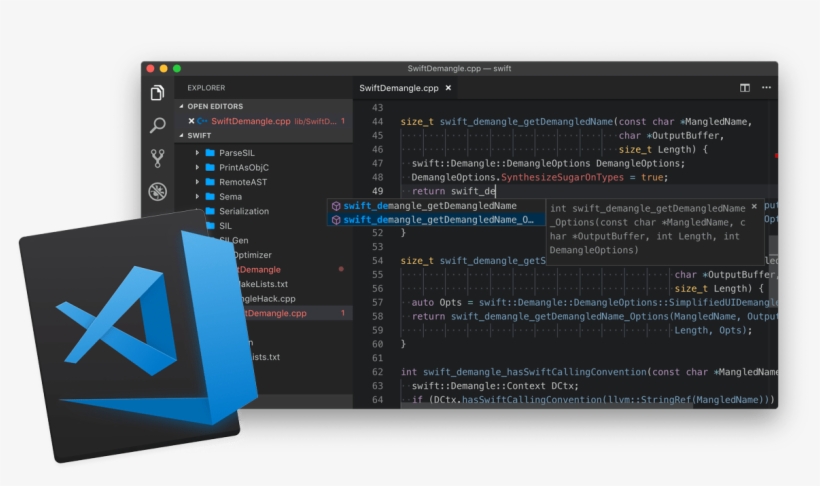Expand the PrintAsObjC folder arrow
Image resolution: width=820 pixels, height=486 pixels.
[197, 167]
